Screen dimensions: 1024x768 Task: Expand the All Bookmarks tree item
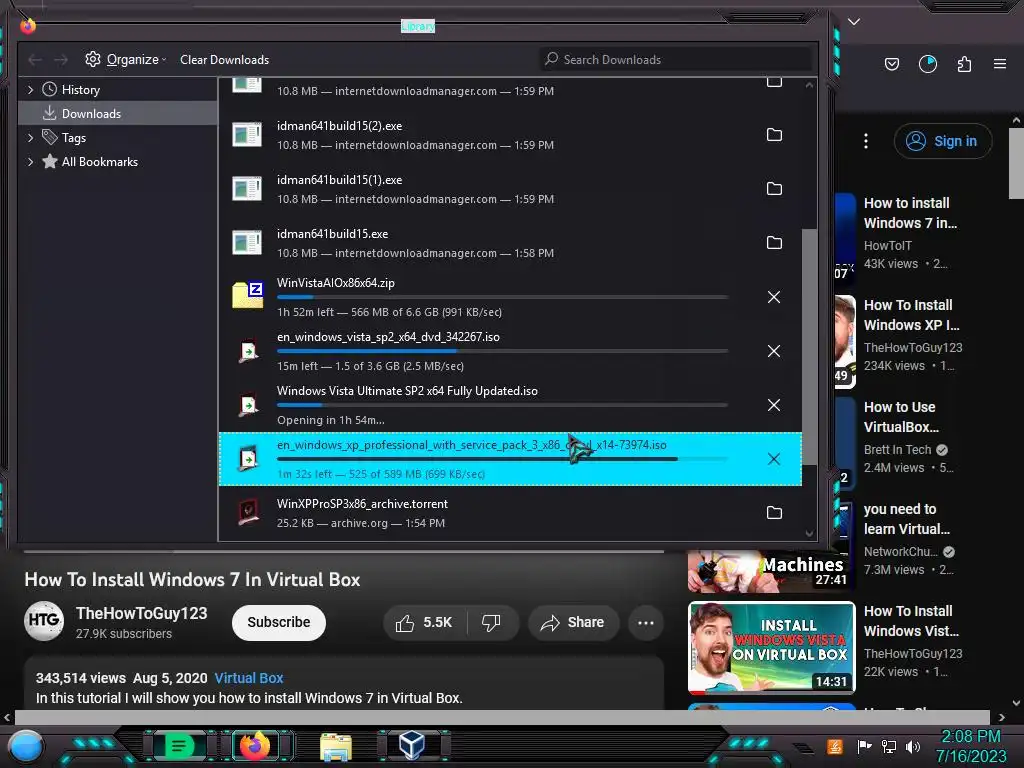click(x=30, y=162)
